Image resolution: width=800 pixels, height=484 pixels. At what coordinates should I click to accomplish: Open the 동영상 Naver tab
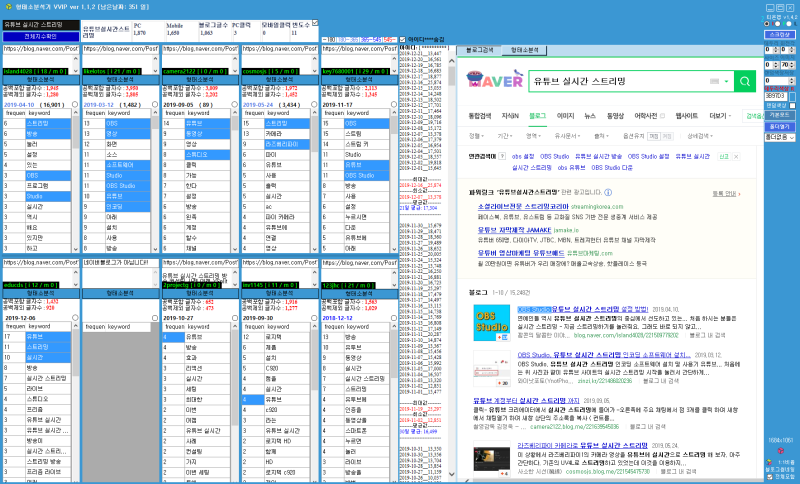point(615,116)
